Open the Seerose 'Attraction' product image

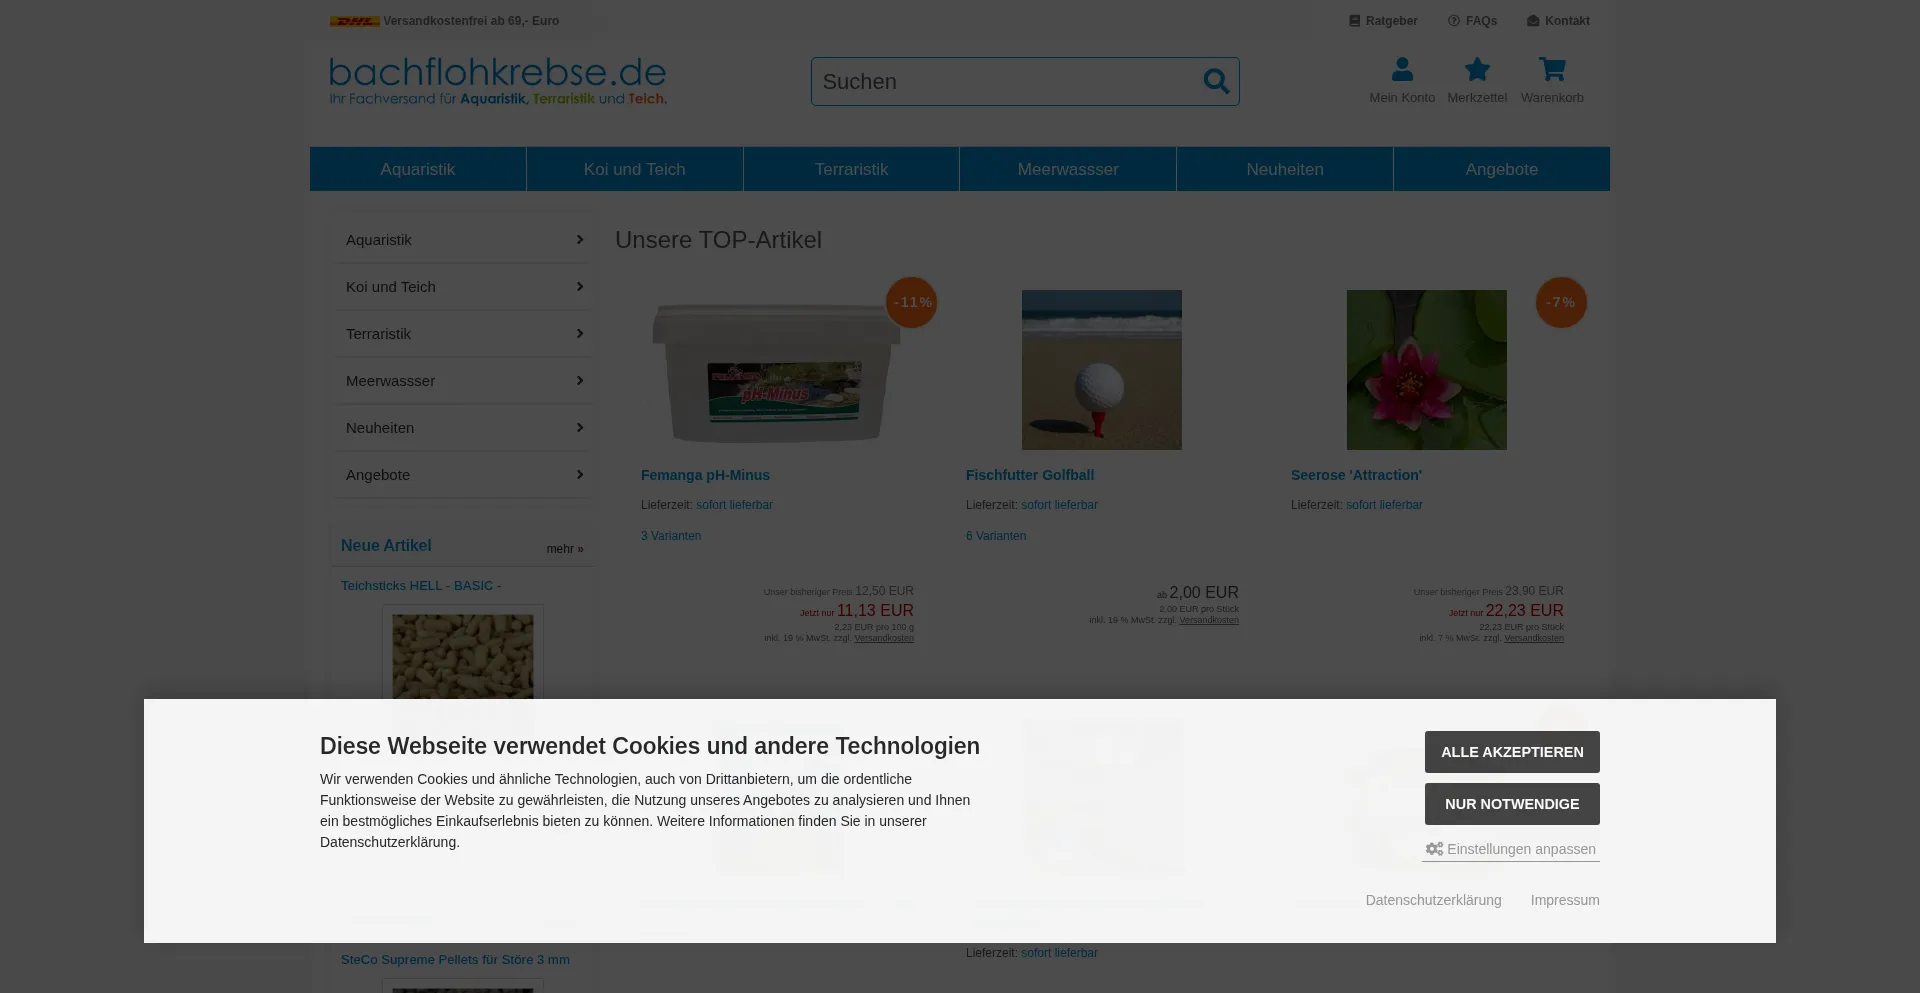click(x=1427, y=370)
